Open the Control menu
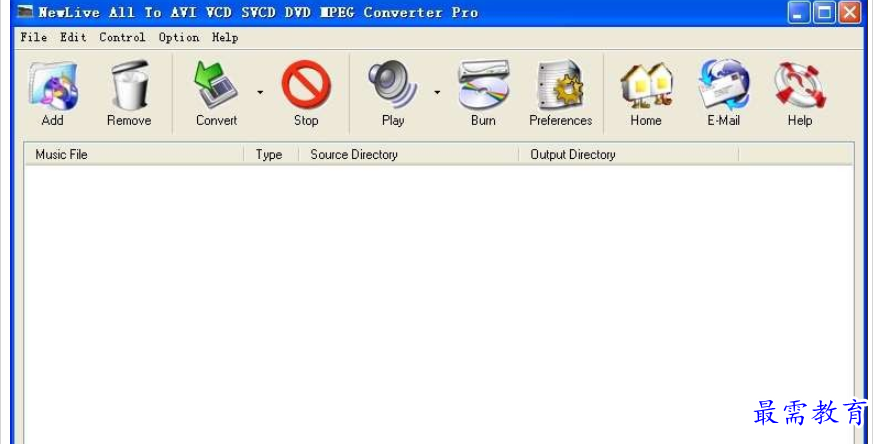Viewport: 875px width, 444px height. (x=122, y=37)
